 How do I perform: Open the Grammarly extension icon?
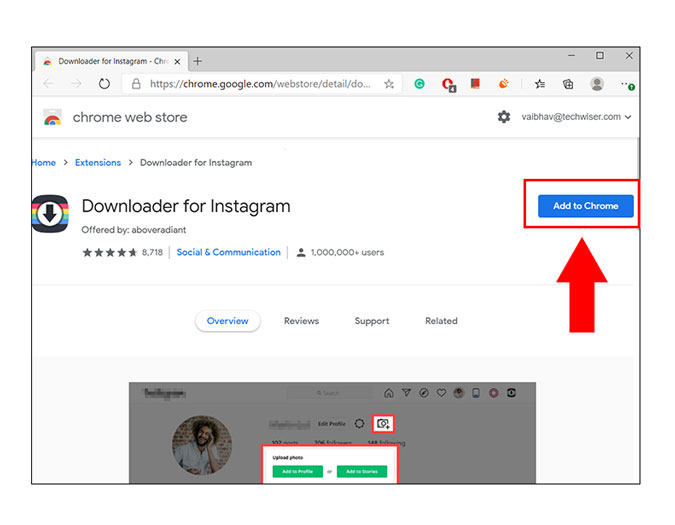coord(419,83)
